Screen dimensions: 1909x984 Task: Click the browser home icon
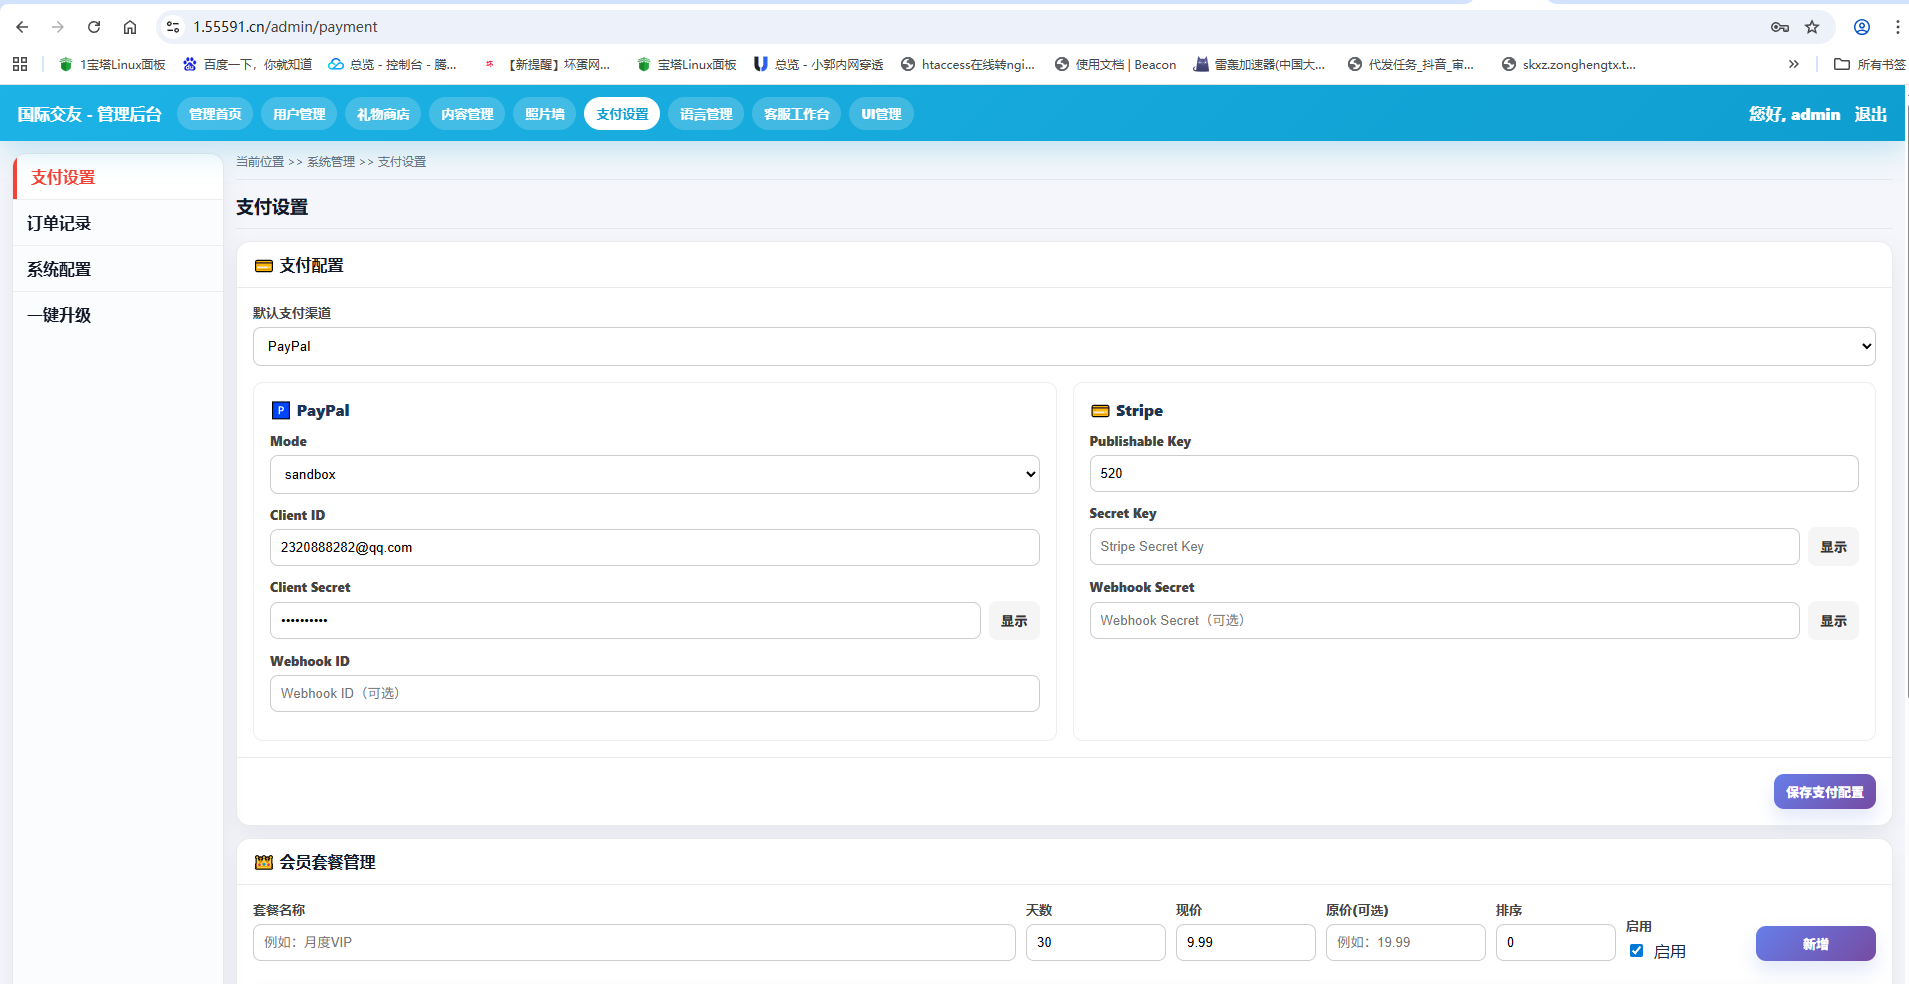pyautogui.click(x=130, y=27)
